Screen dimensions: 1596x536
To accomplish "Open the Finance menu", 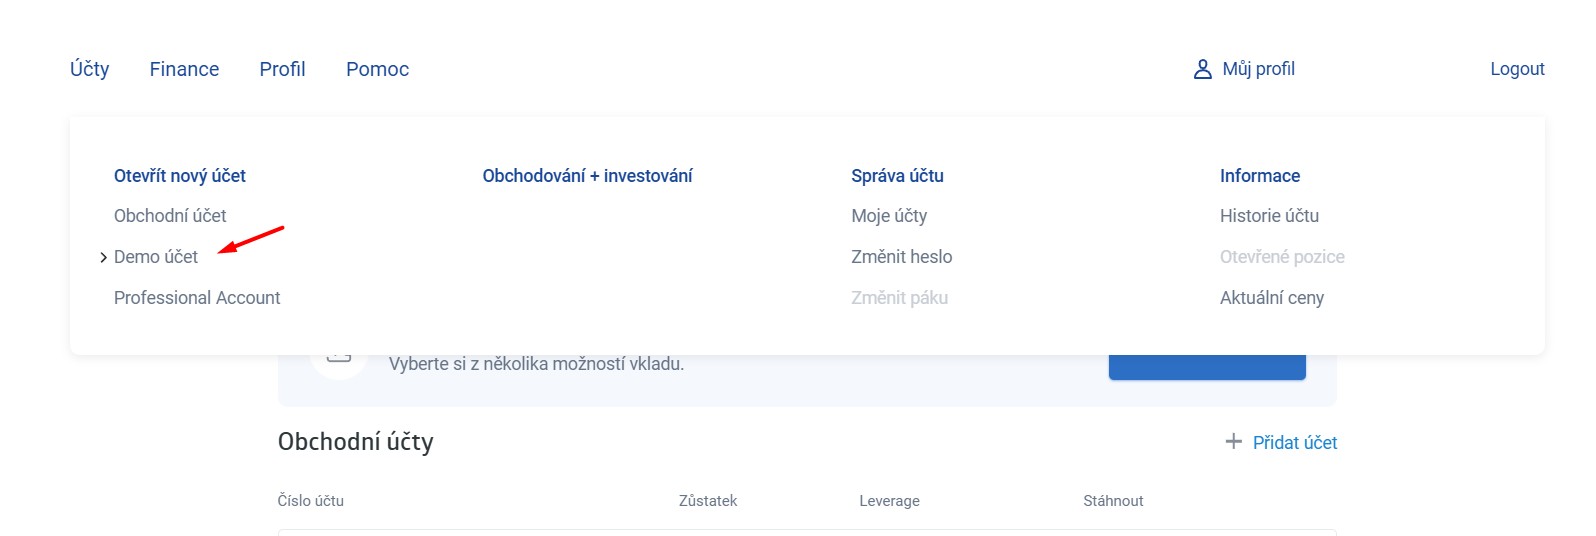I will click(x=184, y=69).
